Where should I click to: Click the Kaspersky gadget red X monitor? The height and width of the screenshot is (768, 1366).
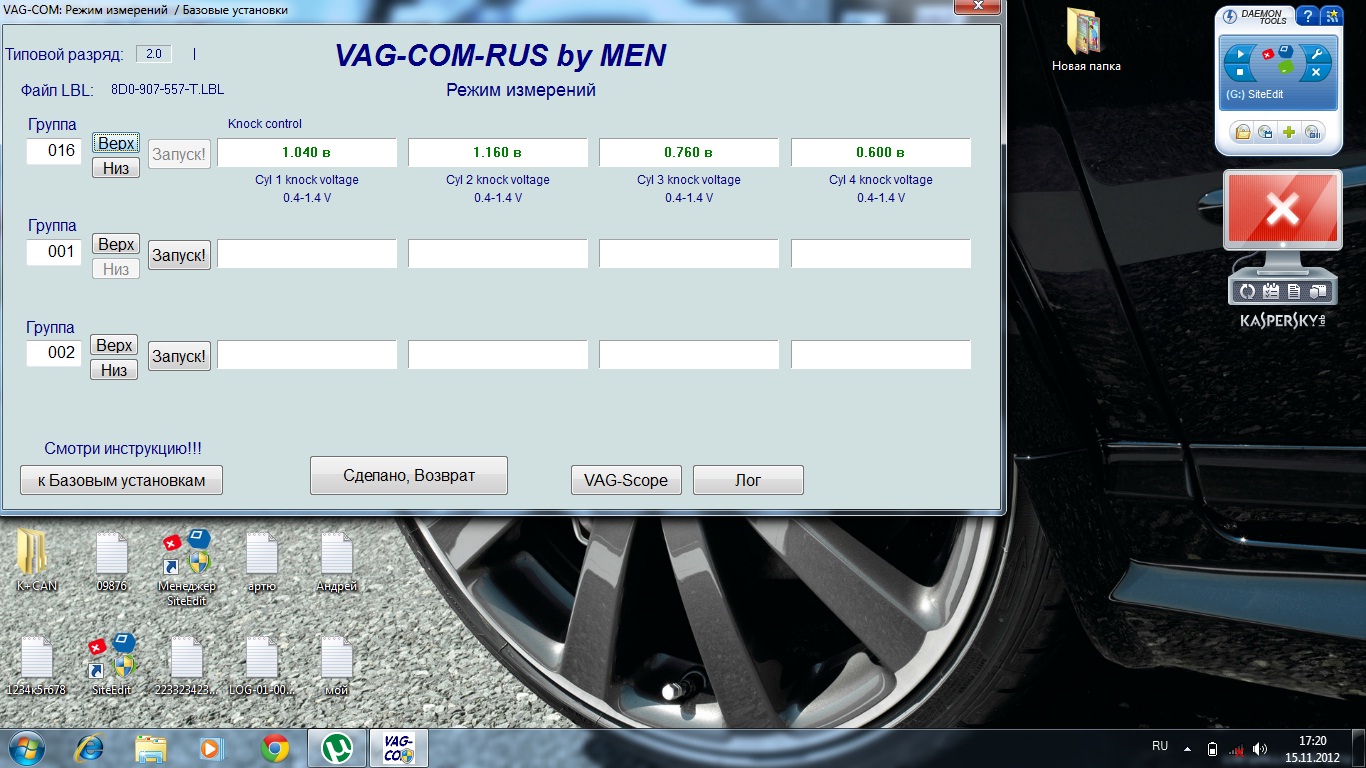(1282, 212)
